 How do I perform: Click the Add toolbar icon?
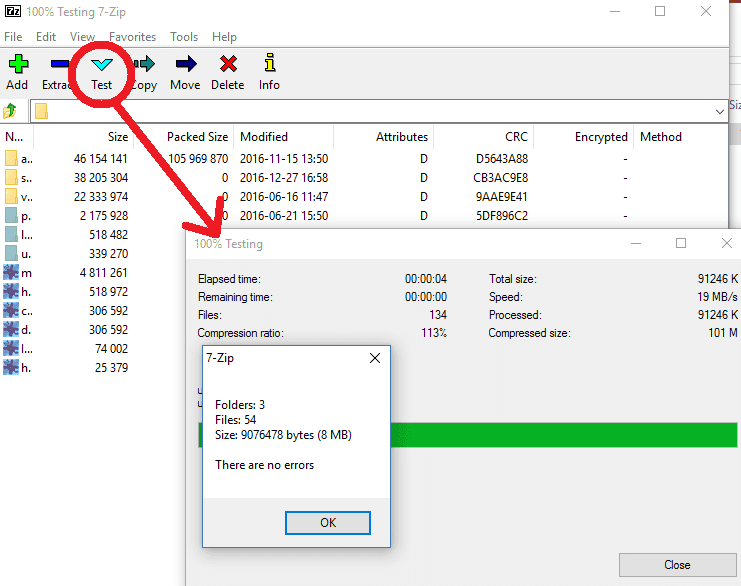[18, 64]
